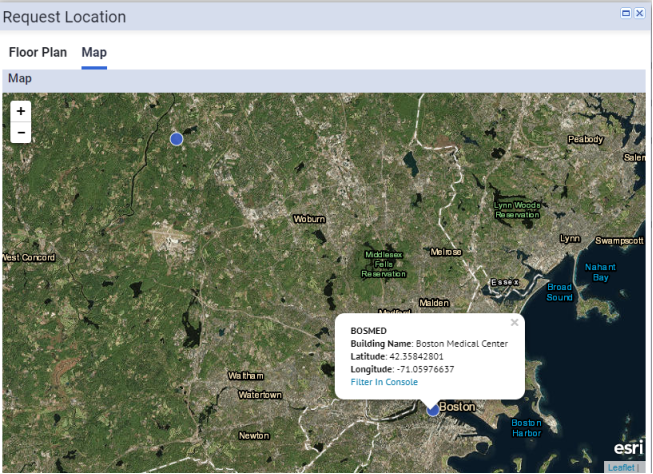Select the Map tab
This screenshot has height=474, width=653.
pos(94,52)
